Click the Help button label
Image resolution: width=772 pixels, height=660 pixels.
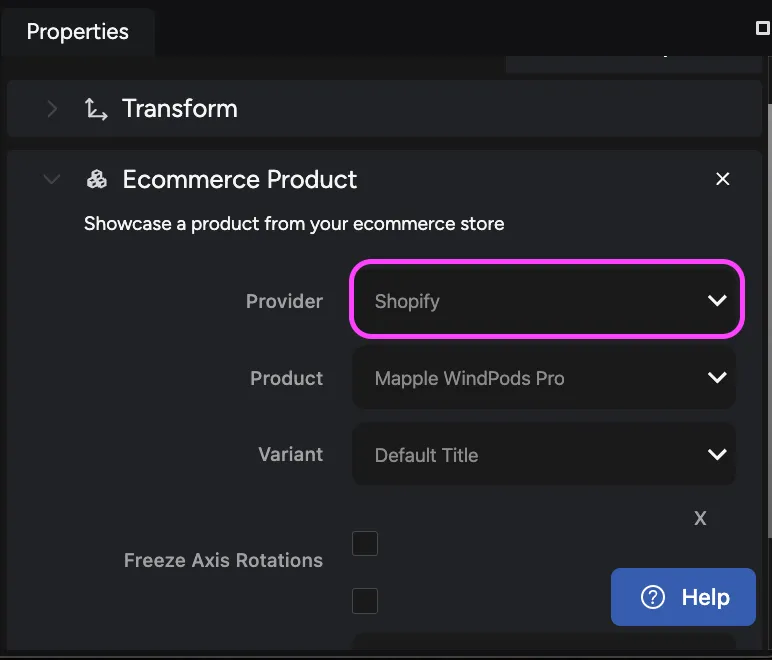tap(705, 597)
